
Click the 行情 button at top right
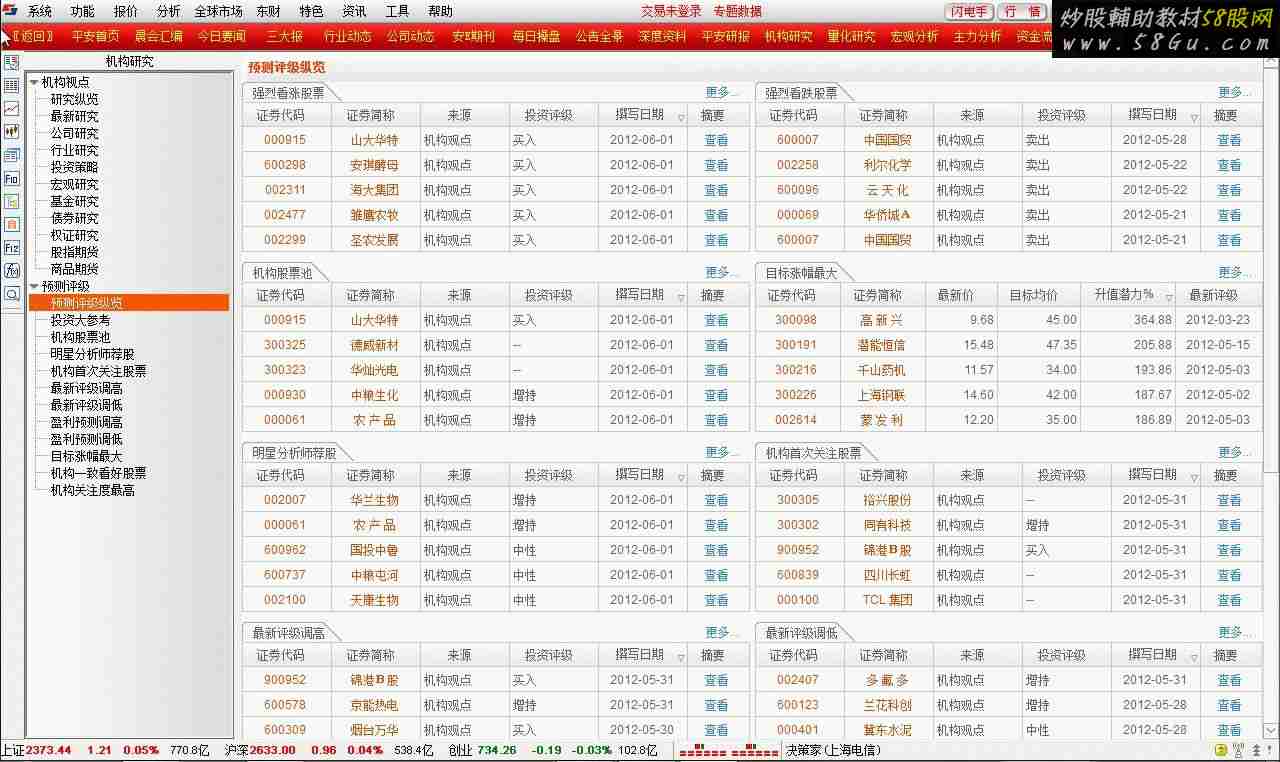coord(1023,12)
